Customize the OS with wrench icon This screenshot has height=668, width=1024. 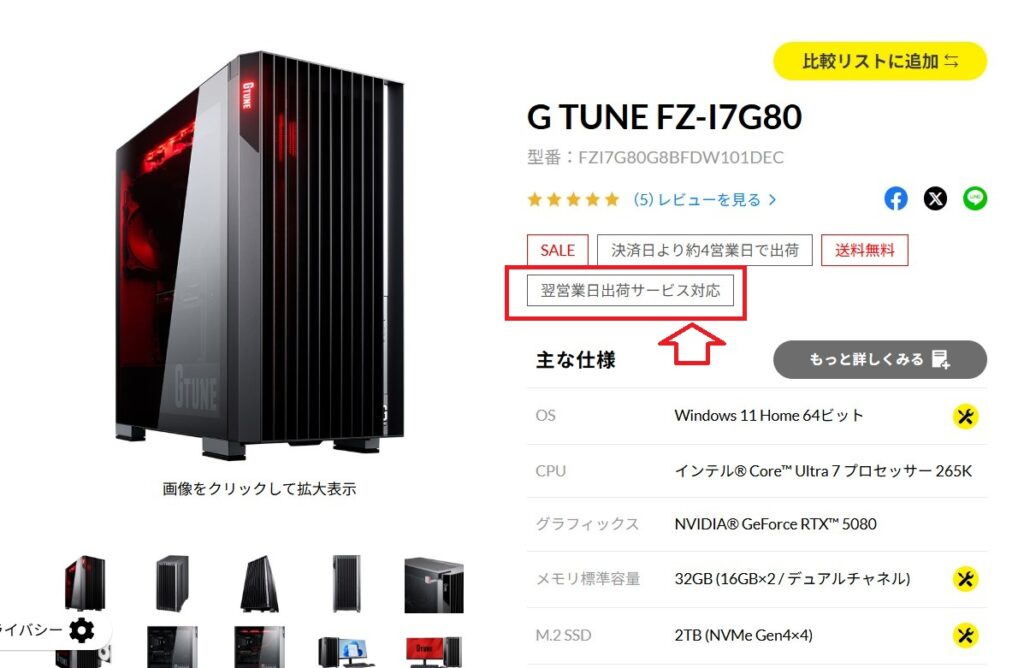click(965, 416)
